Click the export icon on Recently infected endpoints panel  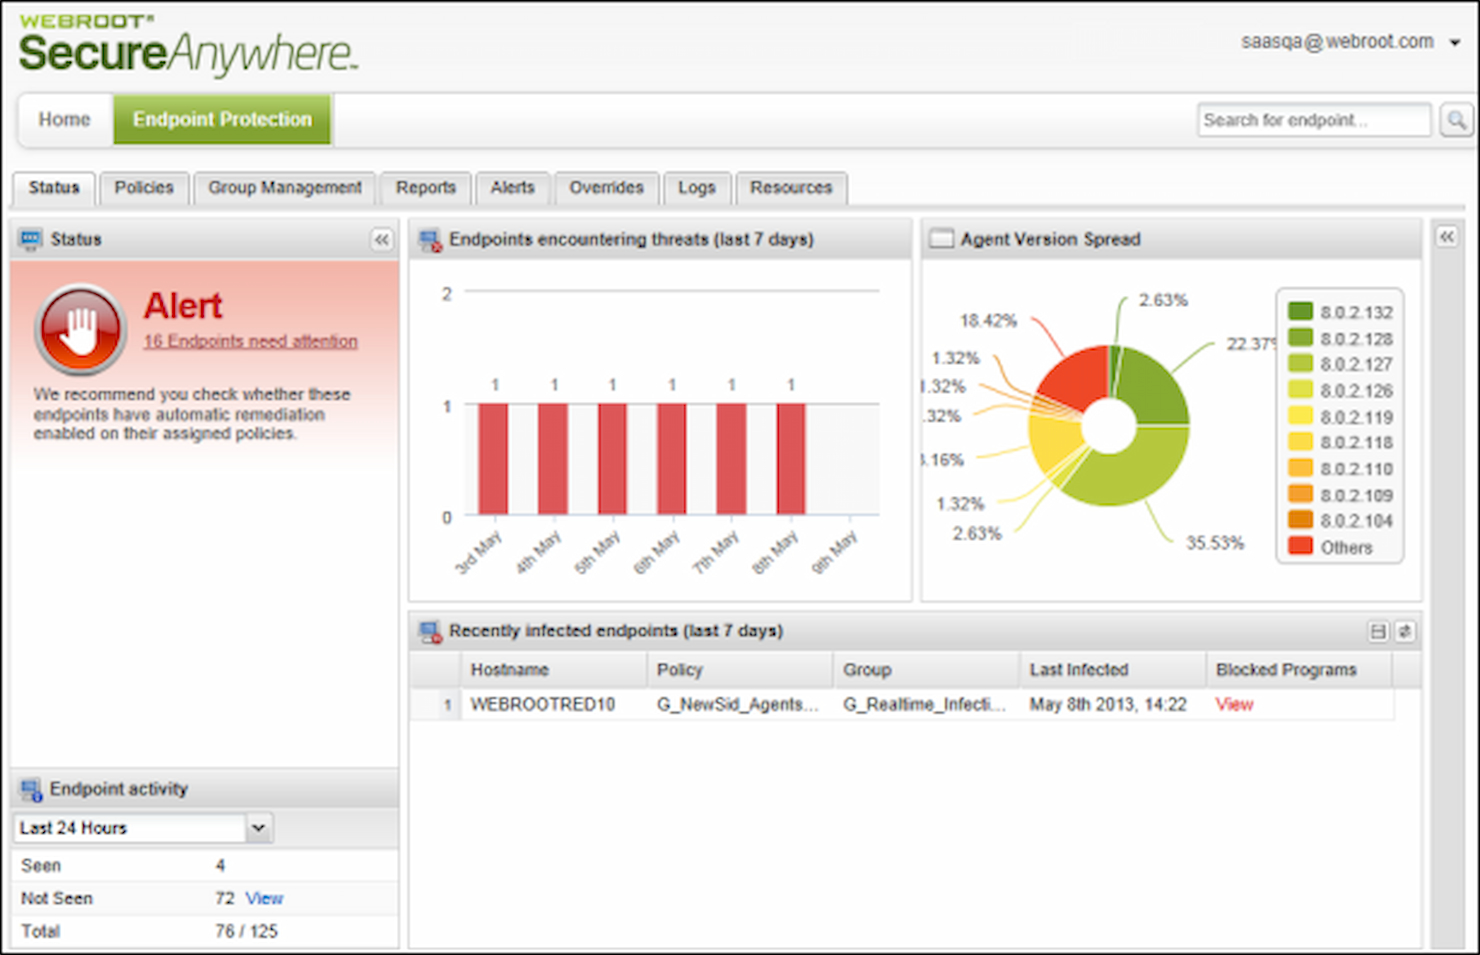(1379, 631)
